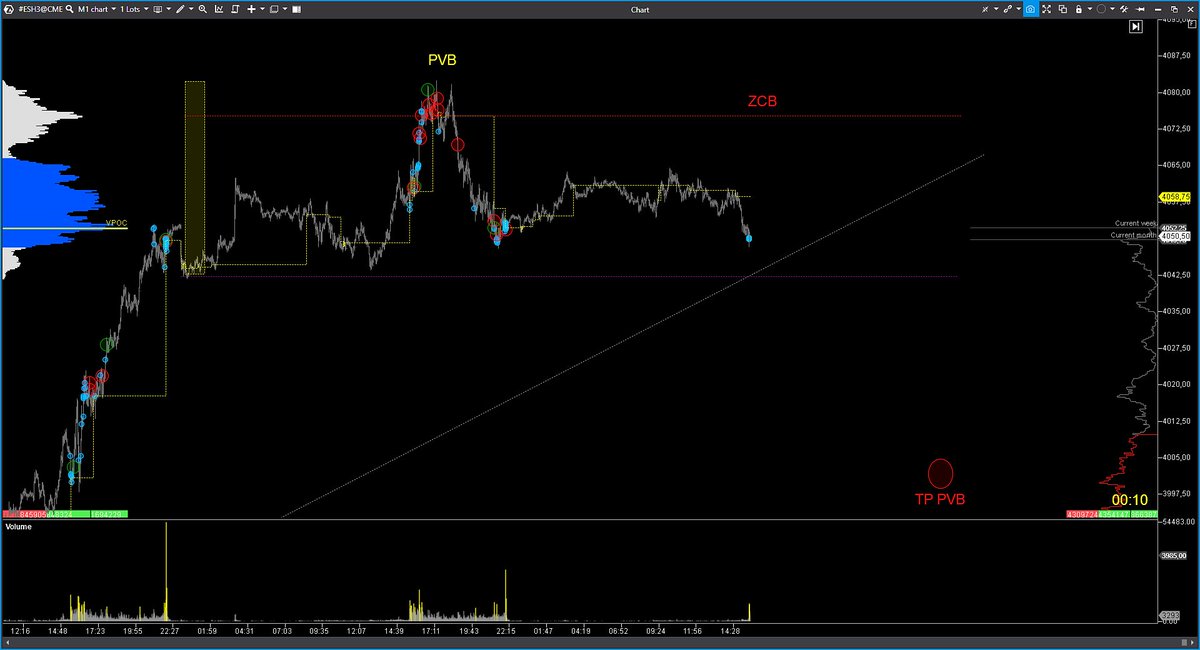
Task: Click the highlighted screenshot camera icon
Action: tap(1030, 9)
